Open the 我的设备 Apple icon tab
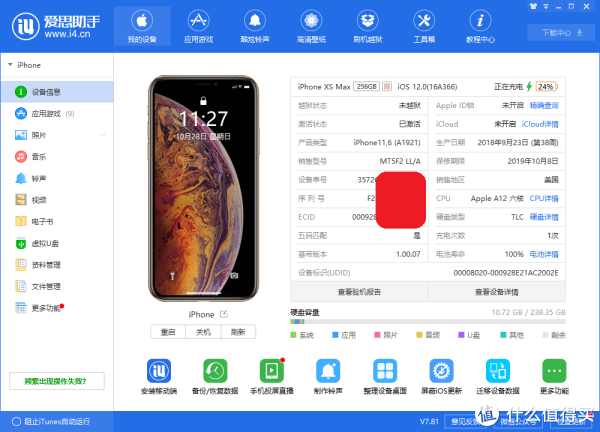Image resolution: width=600 pixels, height=432 pixels. pos(142,26)
